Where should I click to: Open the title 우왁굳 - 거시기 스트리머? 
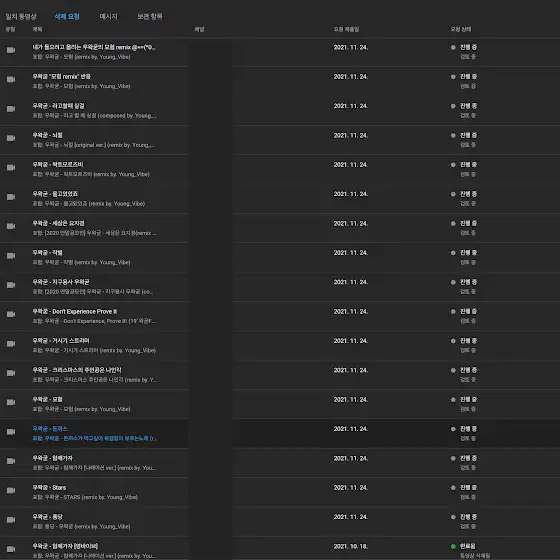pos(61,341)
